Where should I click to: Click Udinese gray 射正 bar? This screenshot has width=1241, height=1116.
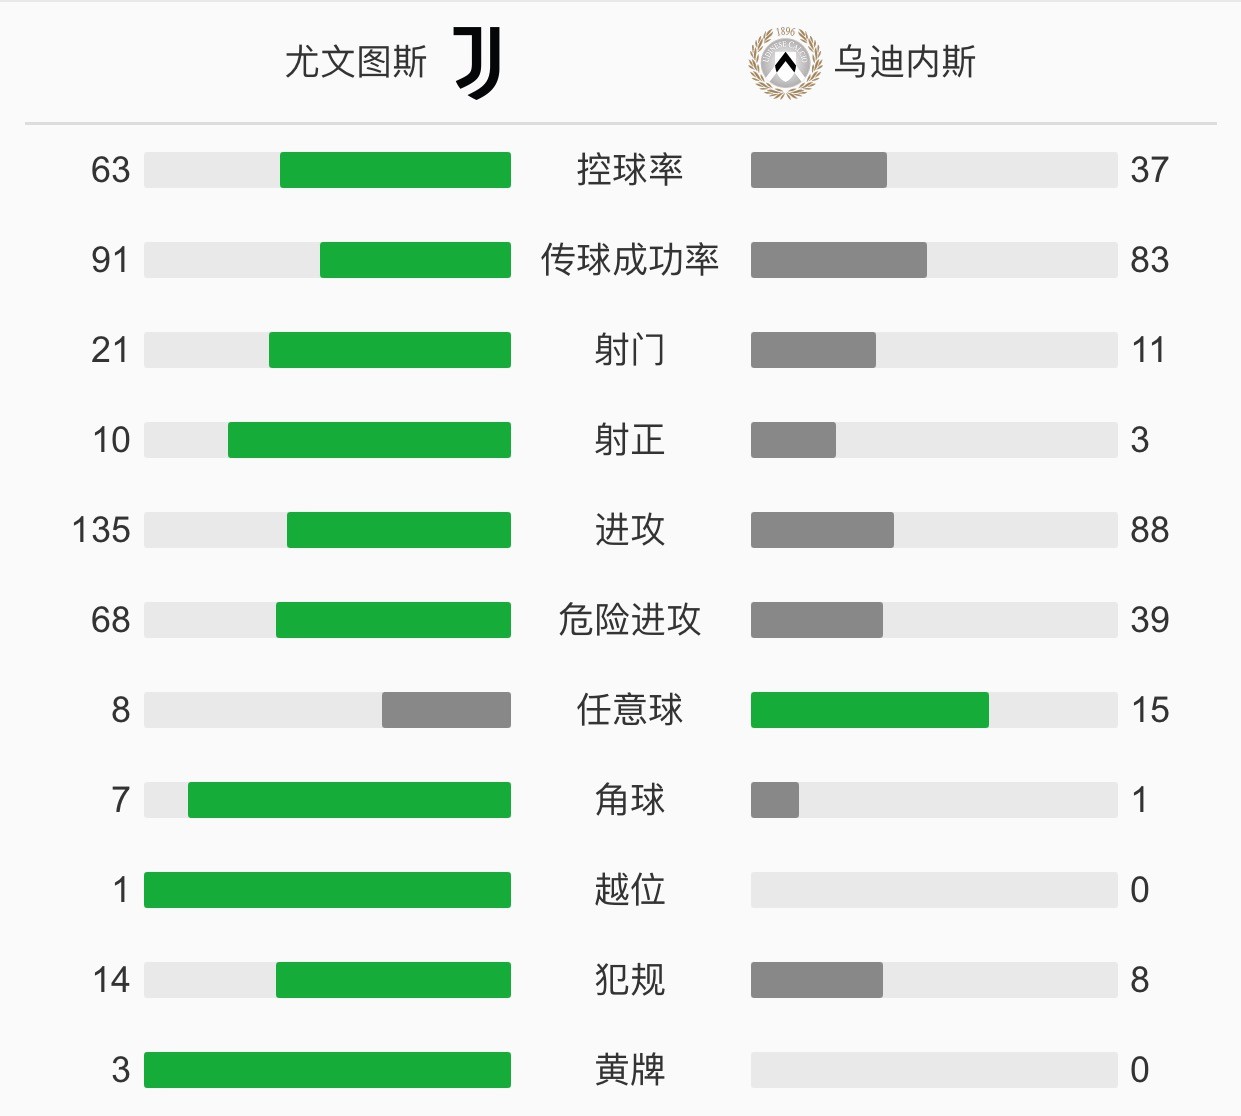pyautogui.click(x=793, y=440)
